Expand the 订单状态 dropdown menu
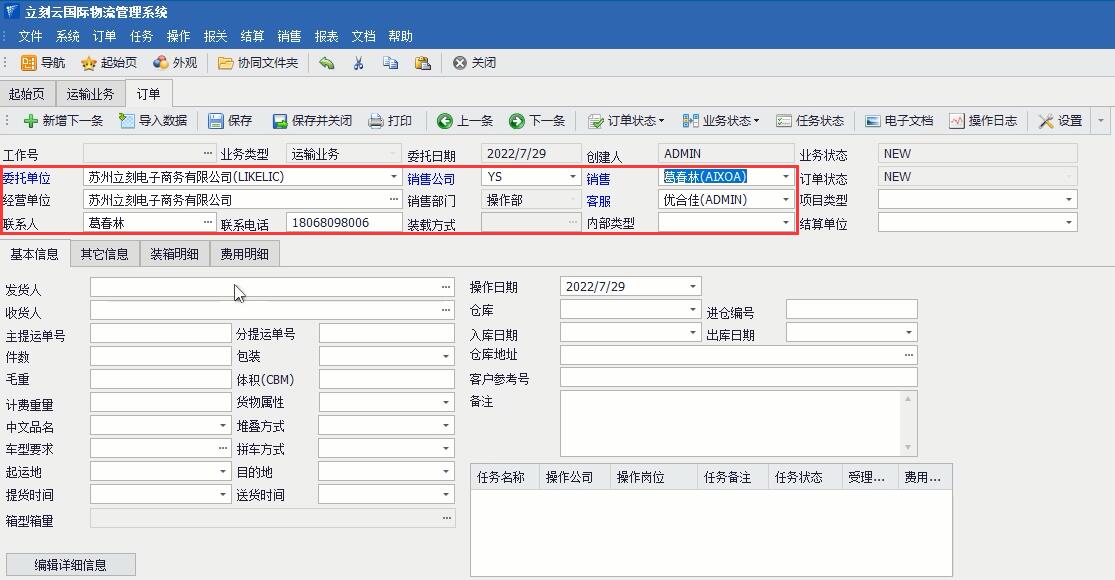This screenshot has width=1115, height=580. (661, 121)
